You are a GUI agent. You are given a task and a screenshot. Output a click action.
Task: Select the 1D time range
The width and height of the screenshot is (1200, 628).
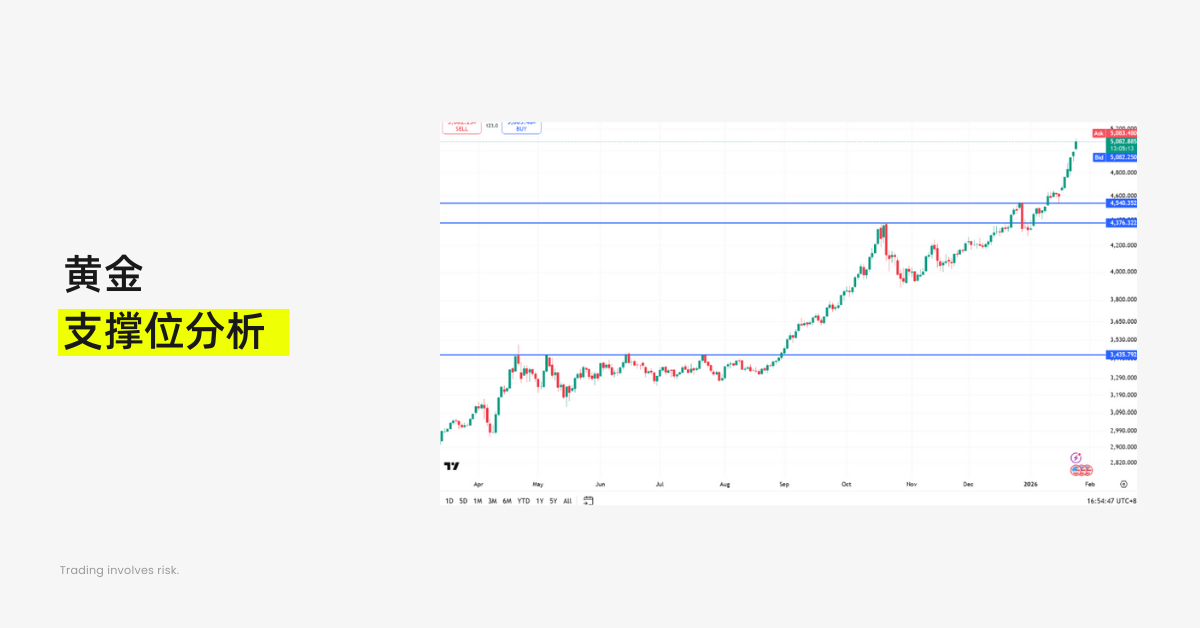click(449, 501)
